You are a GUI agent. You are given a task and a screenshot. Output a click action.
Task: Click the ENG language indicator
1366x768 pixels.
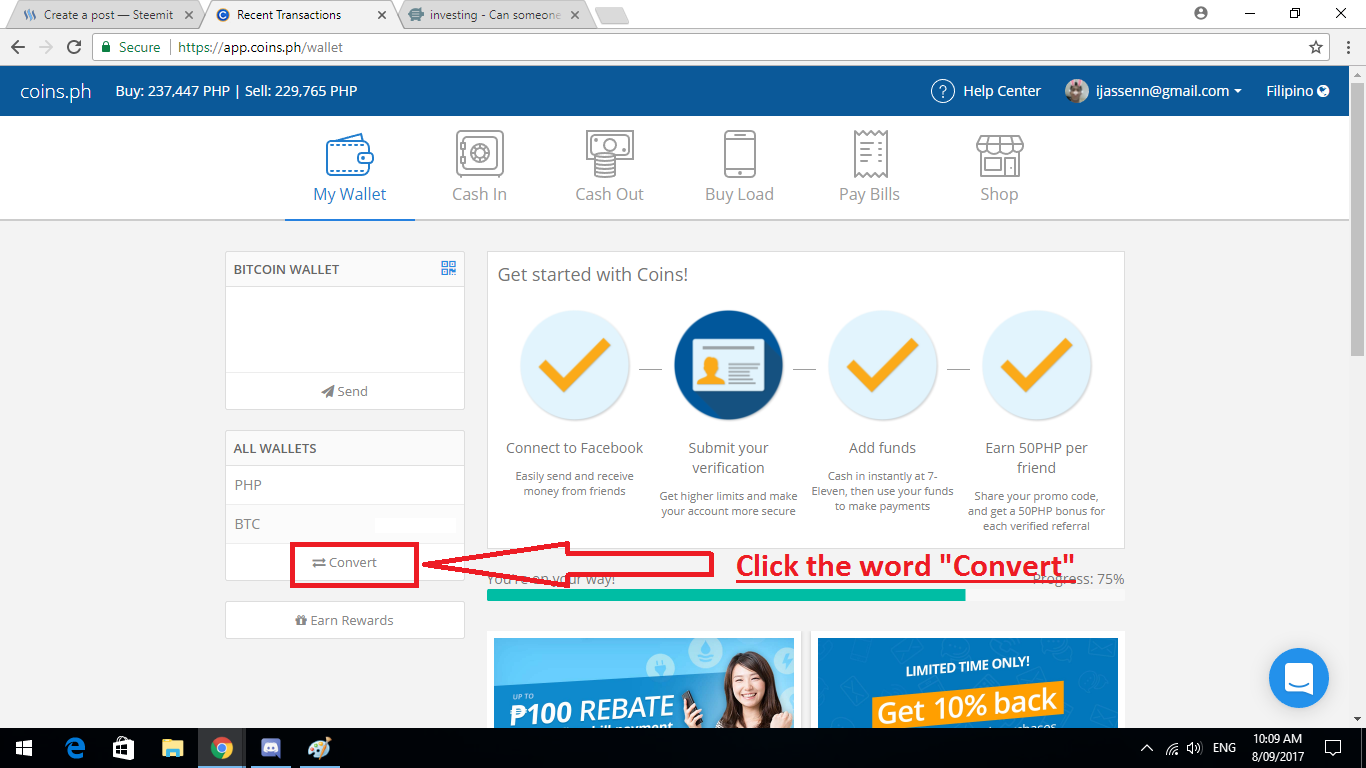[x=1224, y=748]
